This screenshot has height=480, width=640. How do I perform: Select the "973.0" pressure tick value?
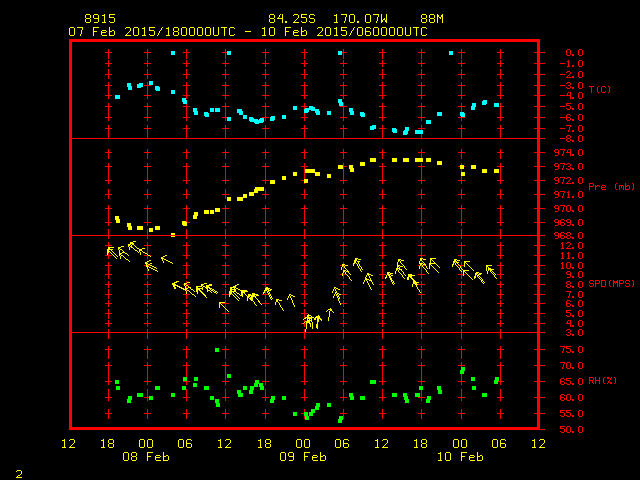coord(569,167)
